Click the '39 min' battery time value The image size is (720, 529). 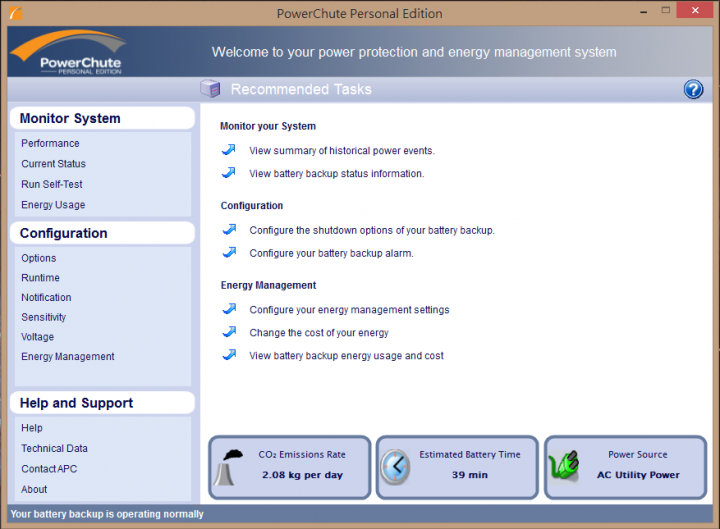470,475
